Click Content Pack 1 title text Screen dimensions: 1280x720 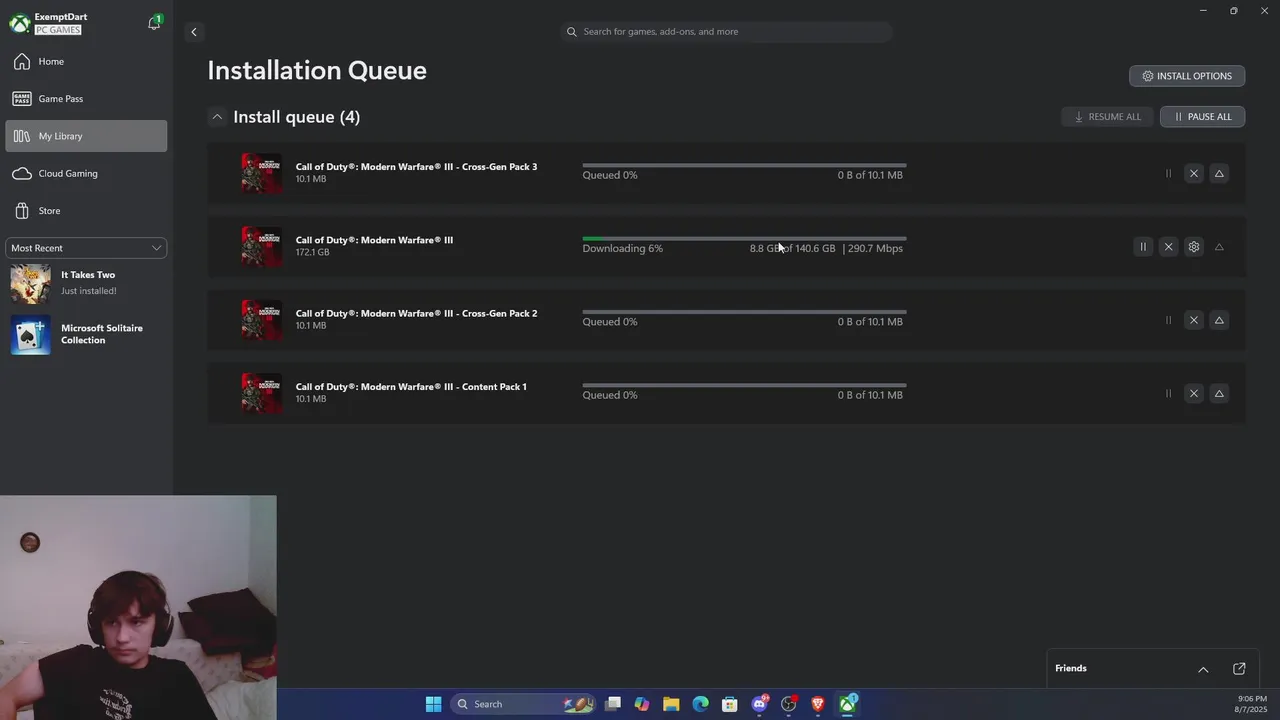[x=411, y=387]
